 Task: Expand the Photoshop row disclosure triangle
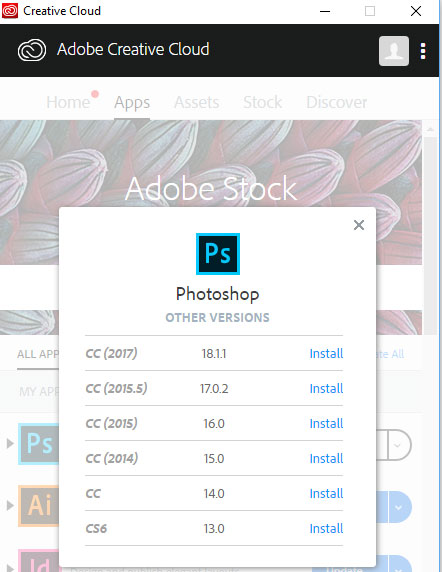[x=10, y=444]
